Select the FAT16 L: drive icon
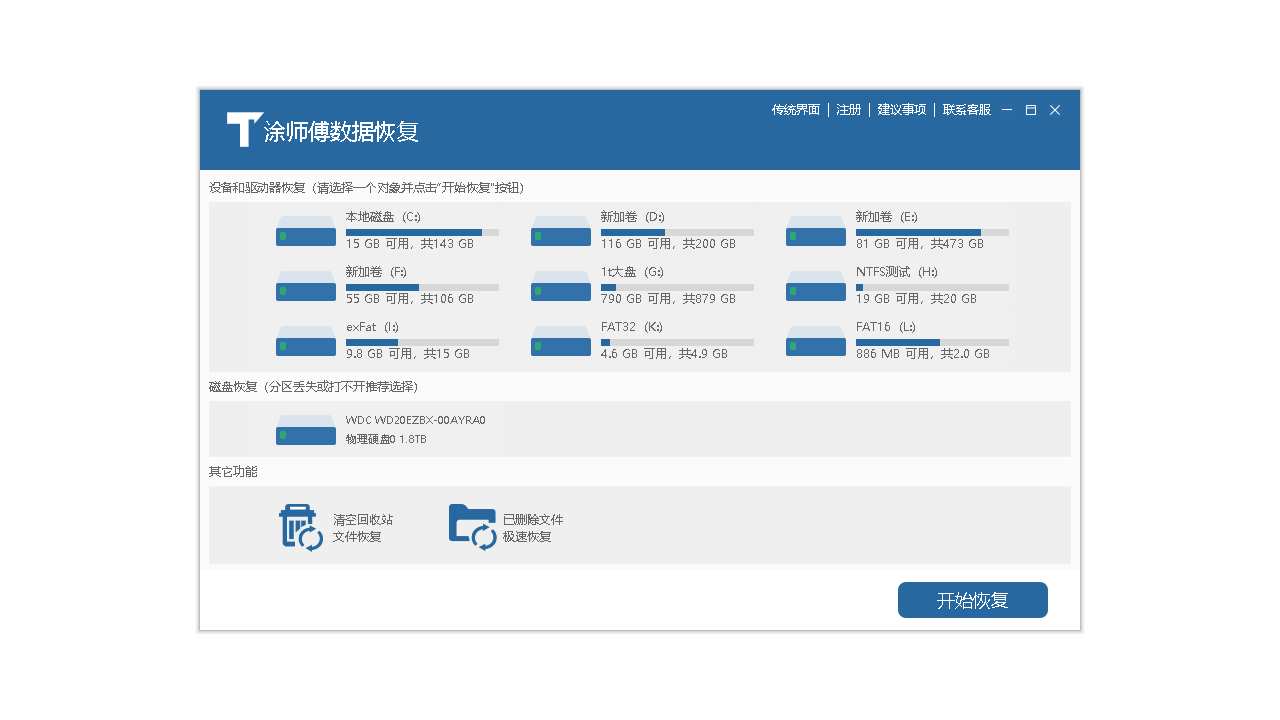Screen dimensions: 1280x720 click(x=816, y=341)
